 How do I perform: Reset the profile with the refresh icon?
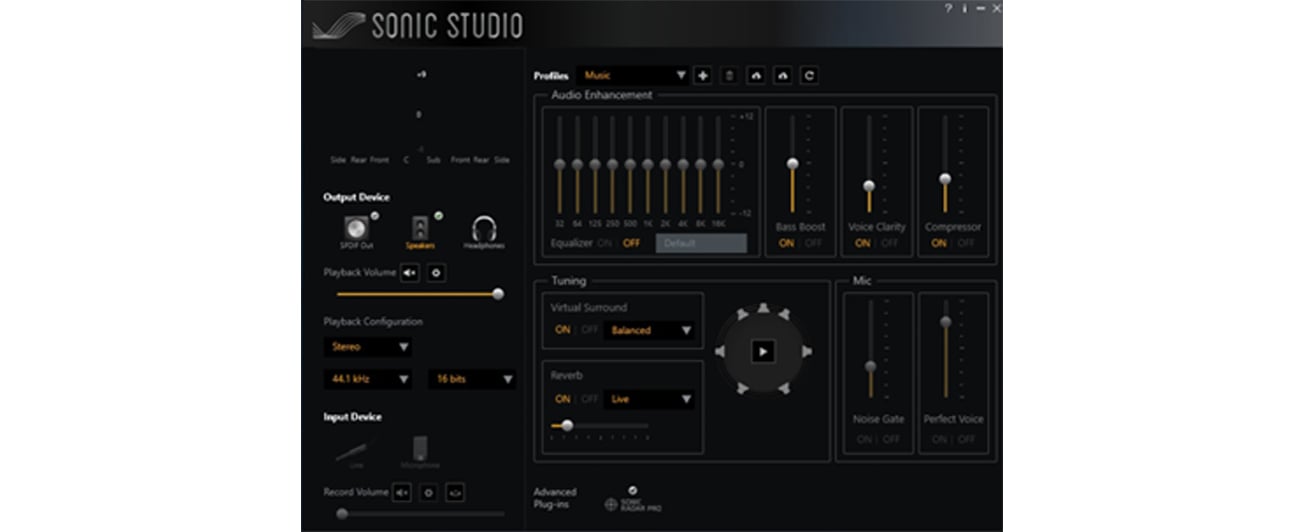[809, 75]
